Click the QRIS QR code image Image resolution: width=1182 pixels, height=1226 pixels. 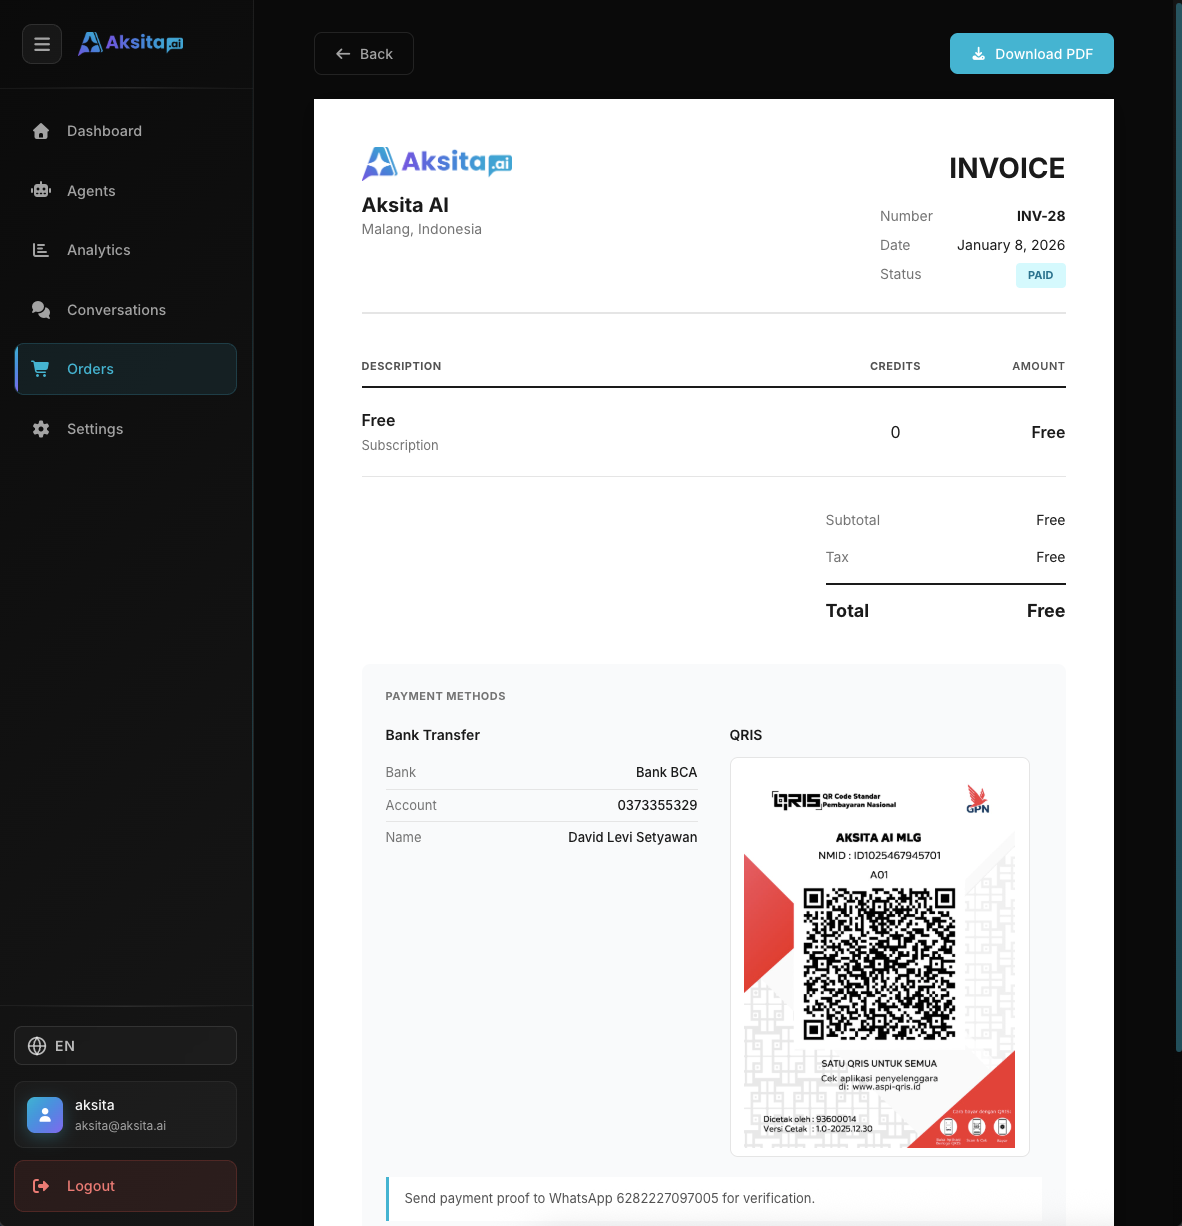[x=879, y=955]
